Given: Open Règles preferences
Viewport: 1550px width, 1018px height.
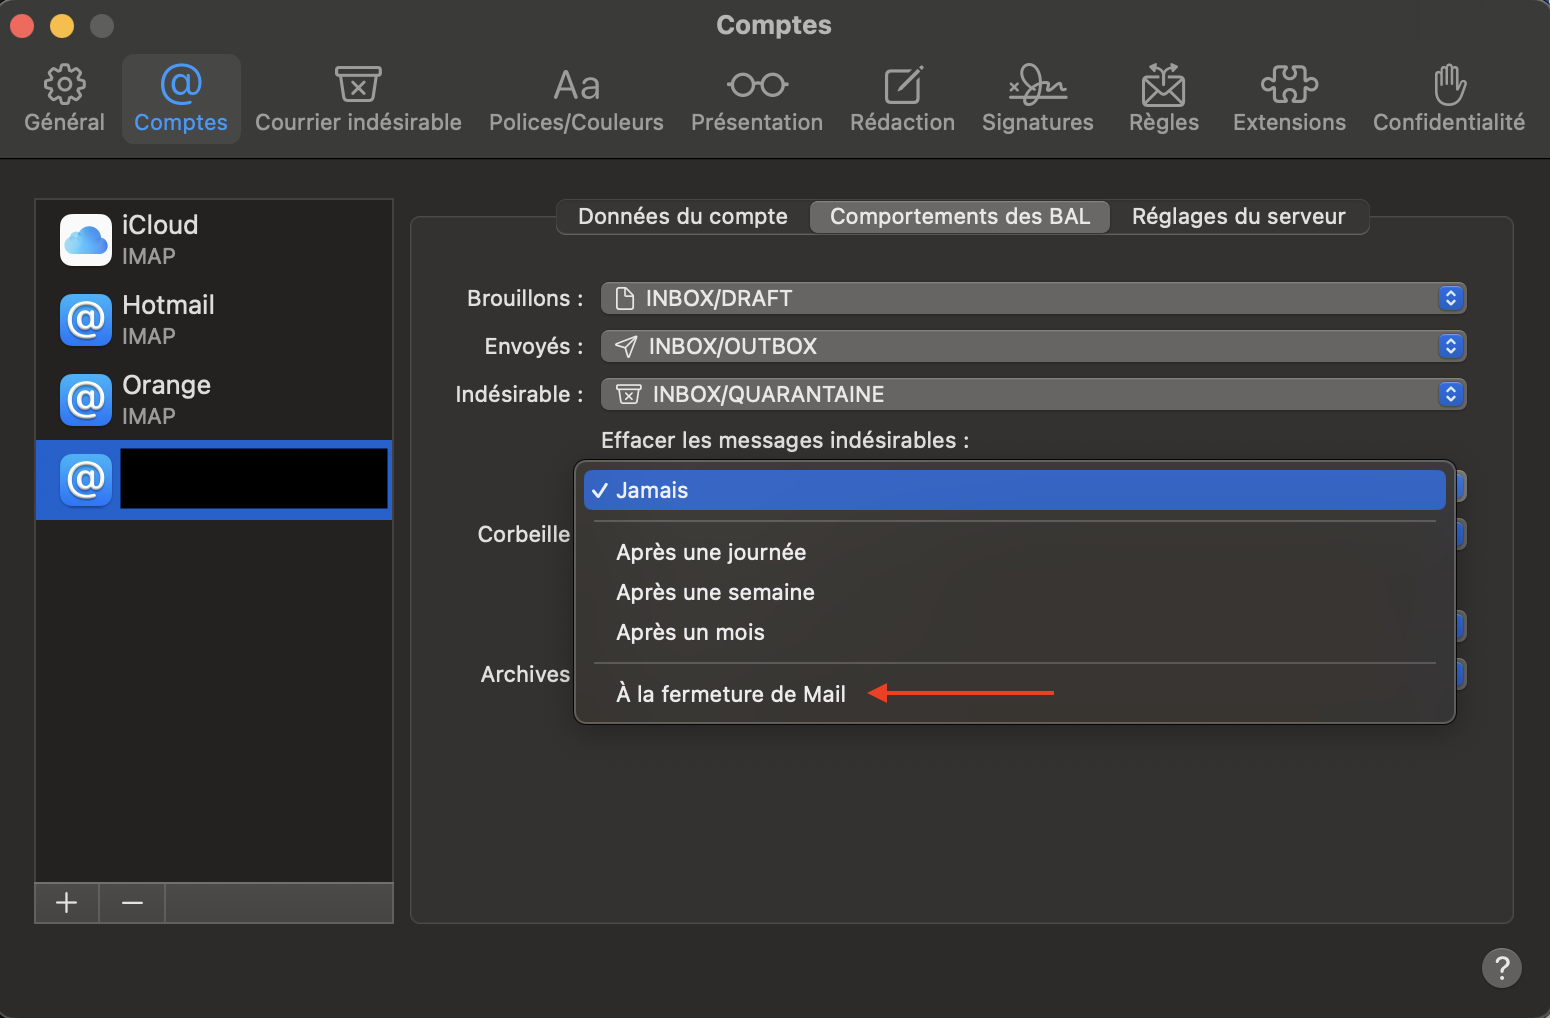Looking at the screenshot, I should pos(1163,99).
